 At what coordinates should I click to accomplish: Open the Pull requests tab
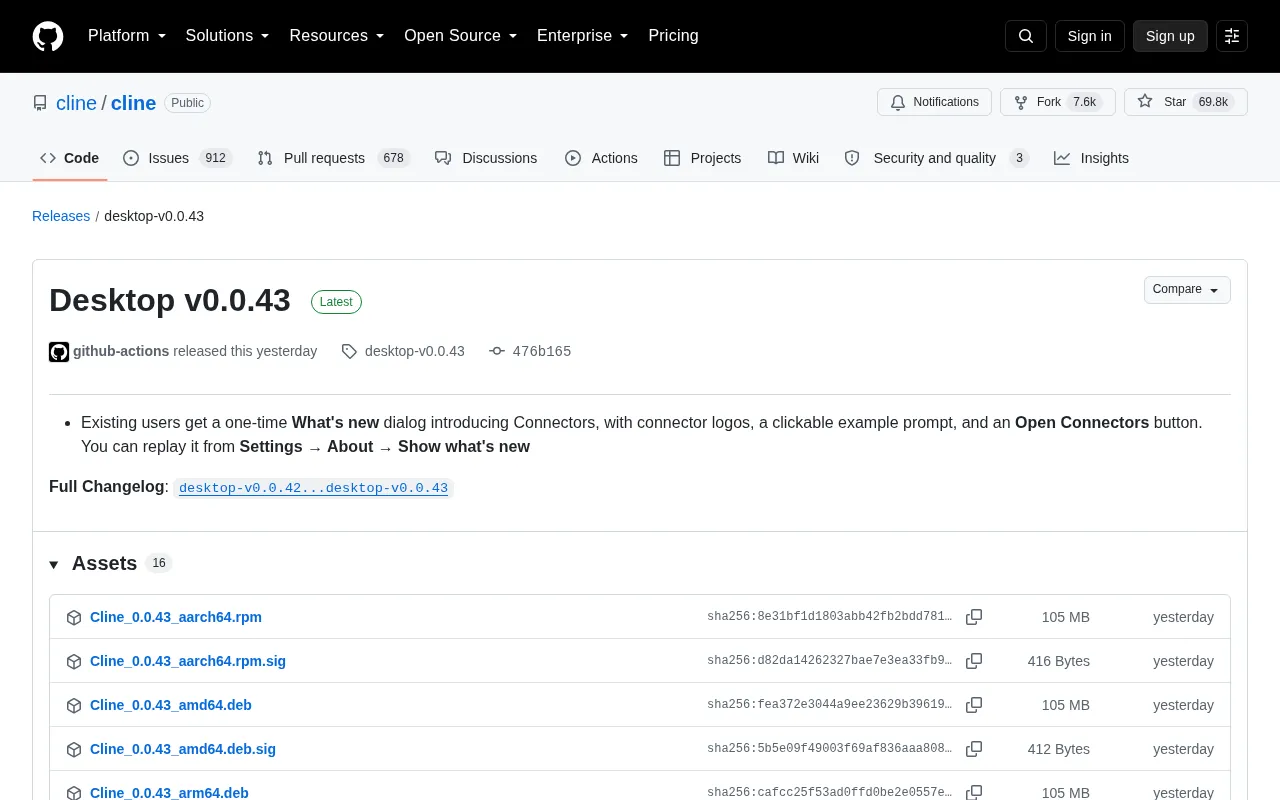[x=334, y=158]
